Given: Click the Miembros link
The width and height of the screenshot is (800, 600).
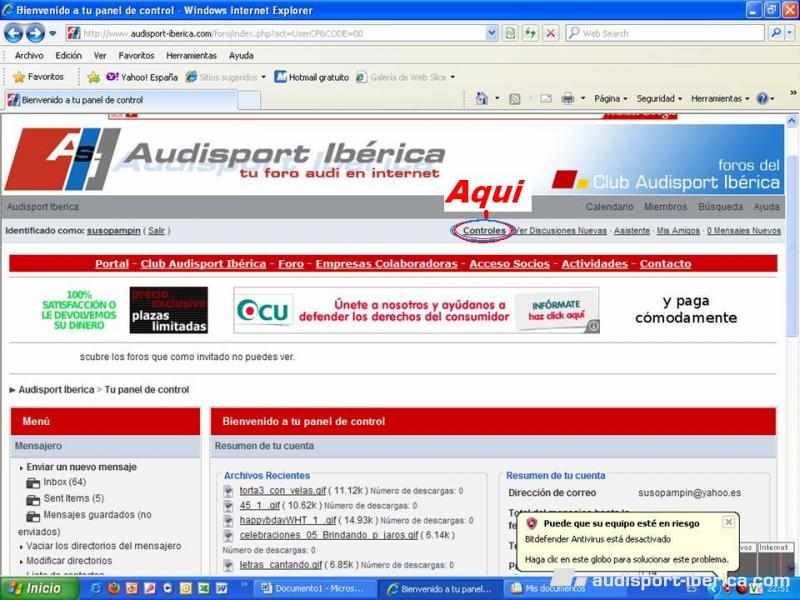Looking at the screenshot, I should pyautogui.click(x=665, y=207).
